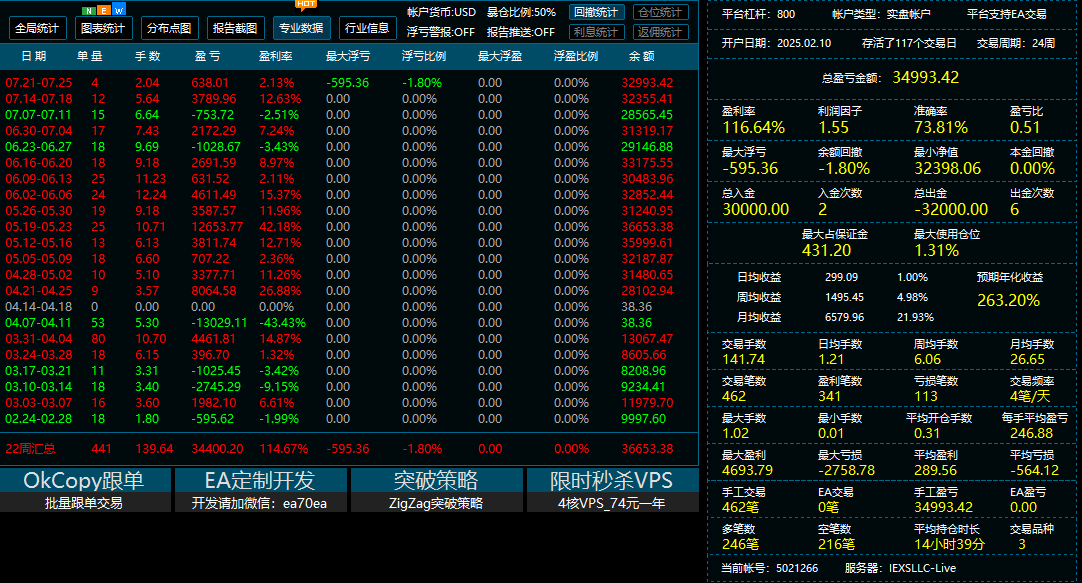Click the 服务器 IEXSLLC-Live text
The height and width of the screenshot is (583, 1082).
click(900, 569)
